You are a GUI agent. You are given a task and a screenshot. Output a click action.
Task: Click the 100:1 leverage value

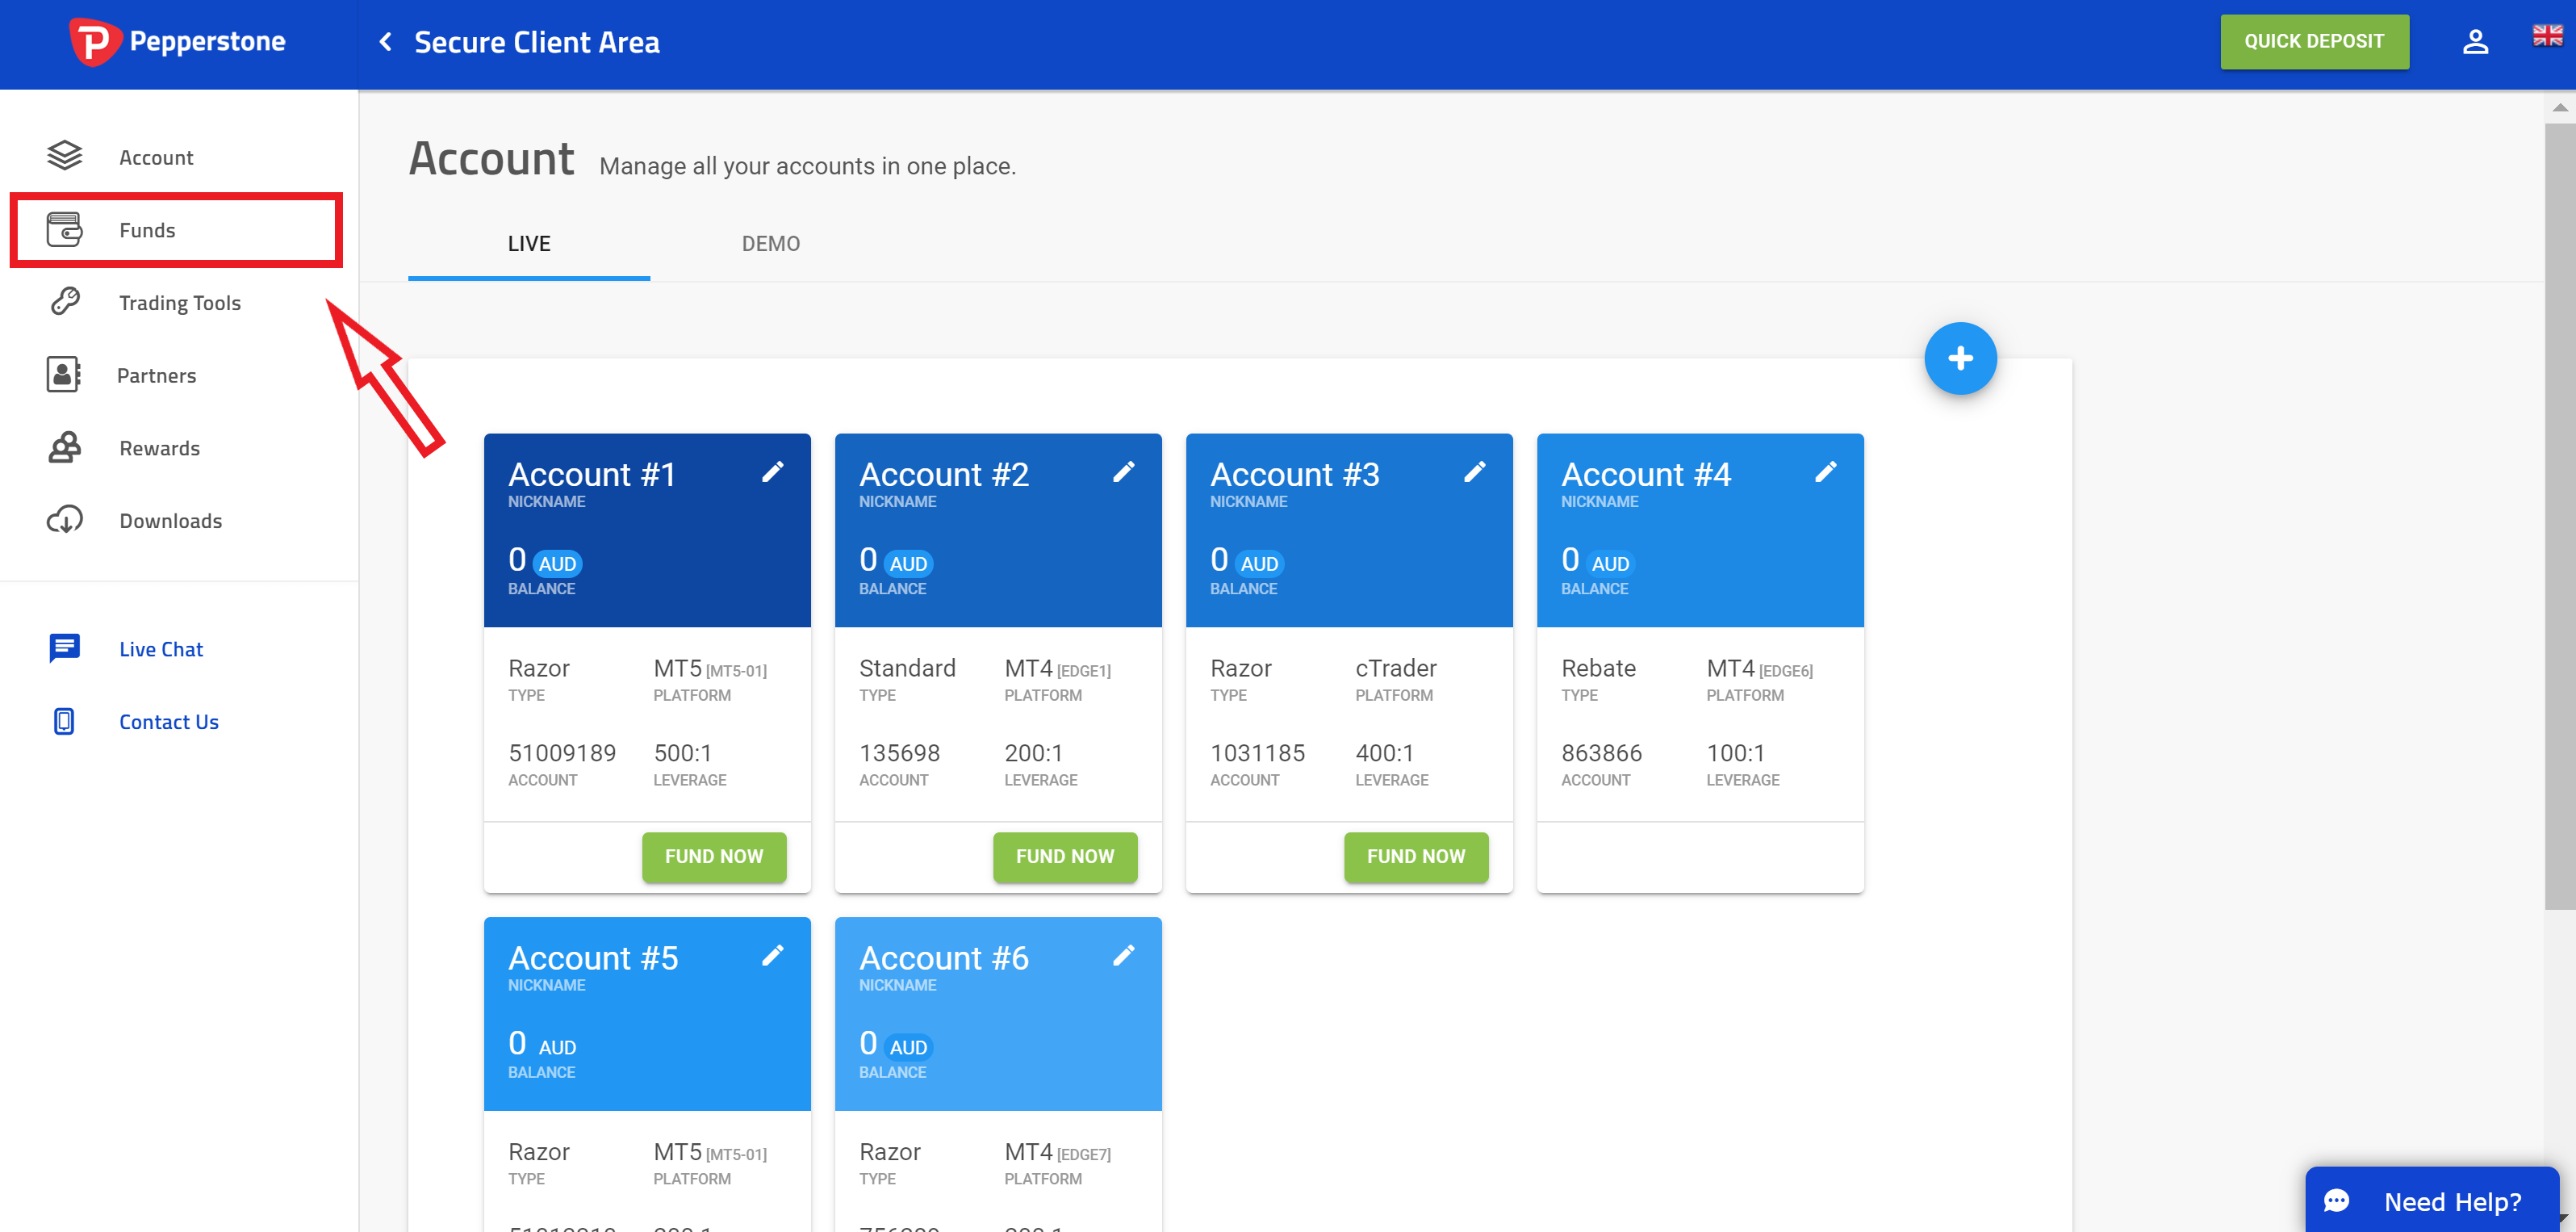1736,753
